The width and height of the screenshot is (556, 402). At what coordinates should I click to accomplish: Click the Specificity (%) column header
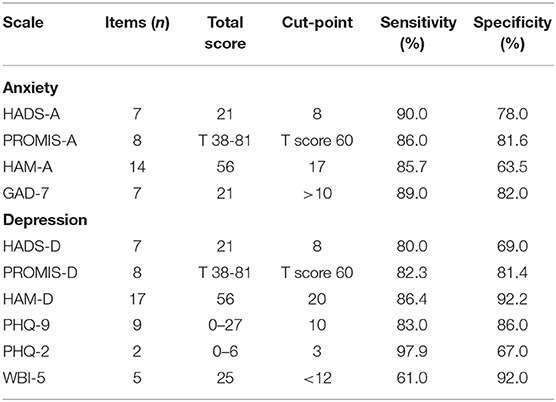point(512,33)
